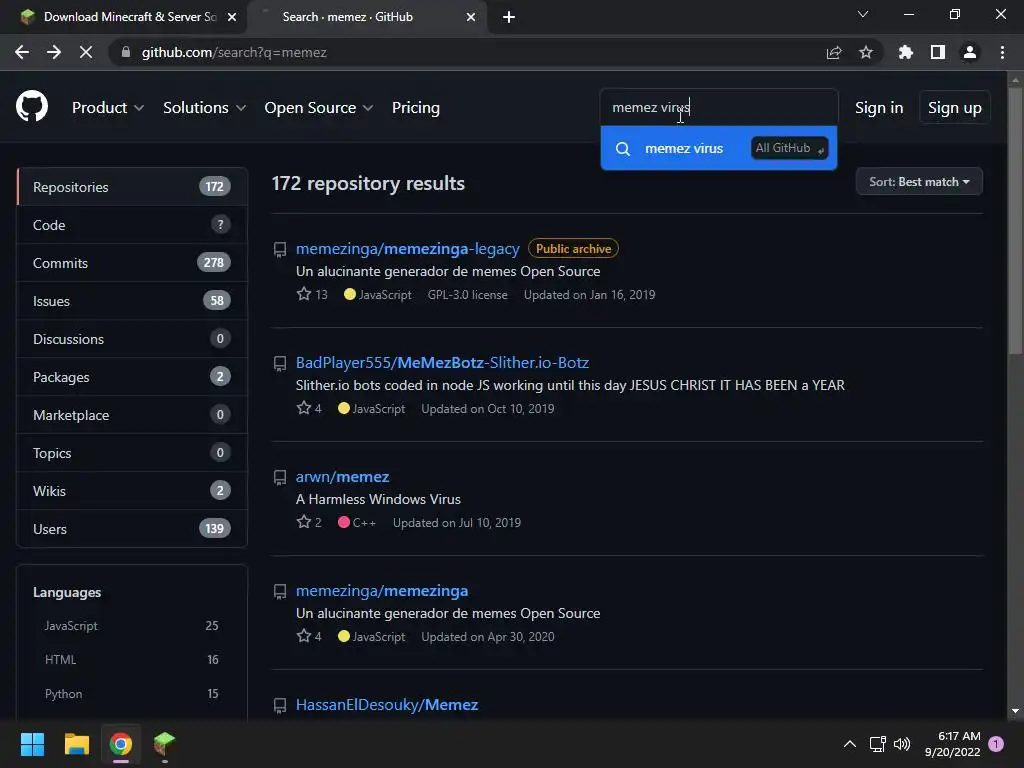The width and height of the screenshot is (1024, 768).
Task: Select Wikis results filter
Action: pos(132,490)
